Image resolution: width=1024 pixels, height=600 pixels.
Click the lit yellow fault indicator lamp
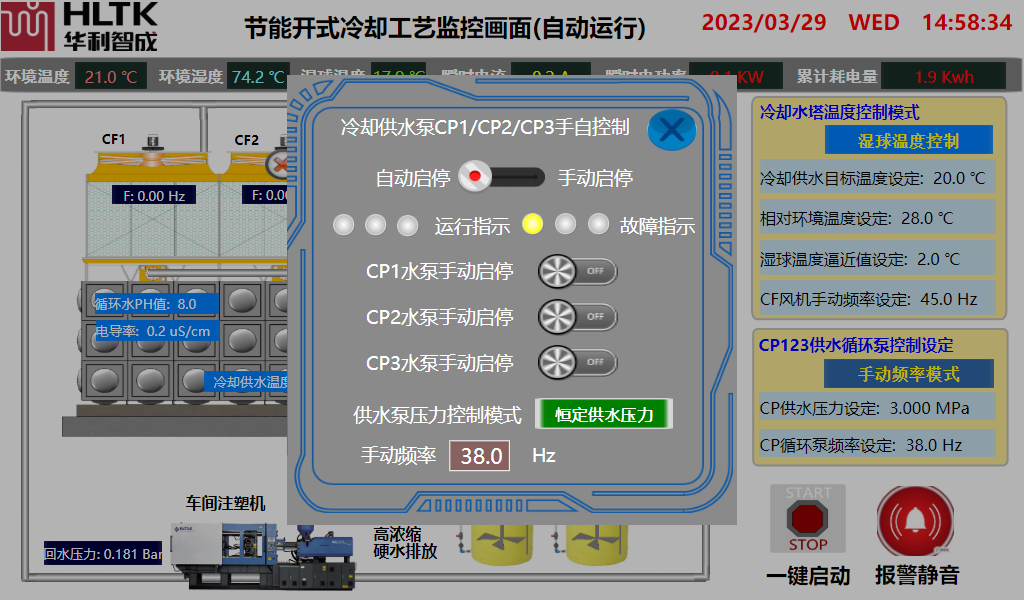[x=533, y=224]
